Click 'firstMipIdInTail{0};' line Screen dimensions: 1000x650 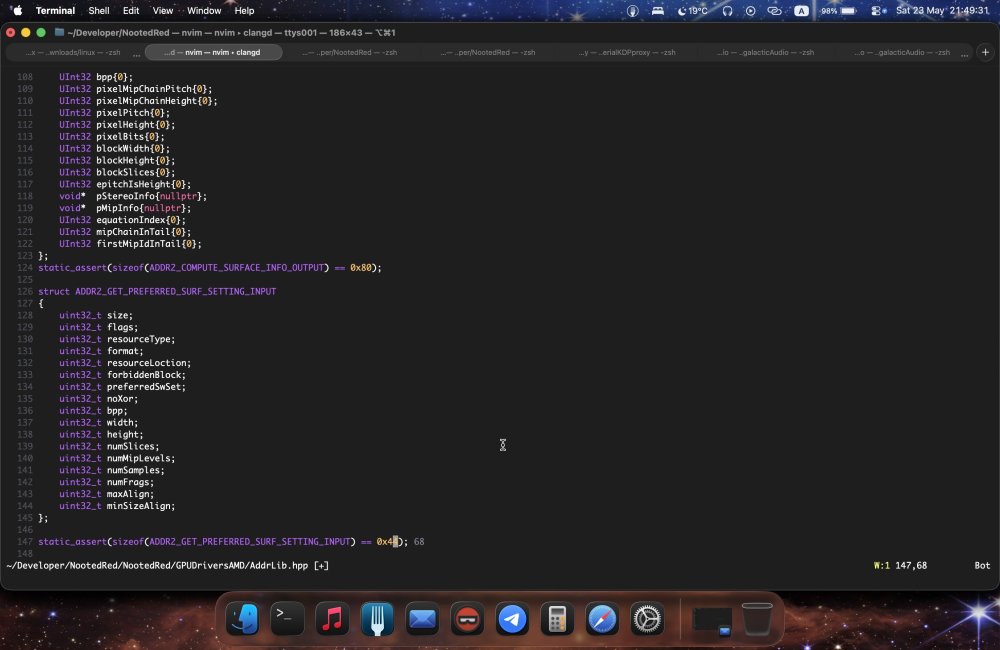coord(130,244)
